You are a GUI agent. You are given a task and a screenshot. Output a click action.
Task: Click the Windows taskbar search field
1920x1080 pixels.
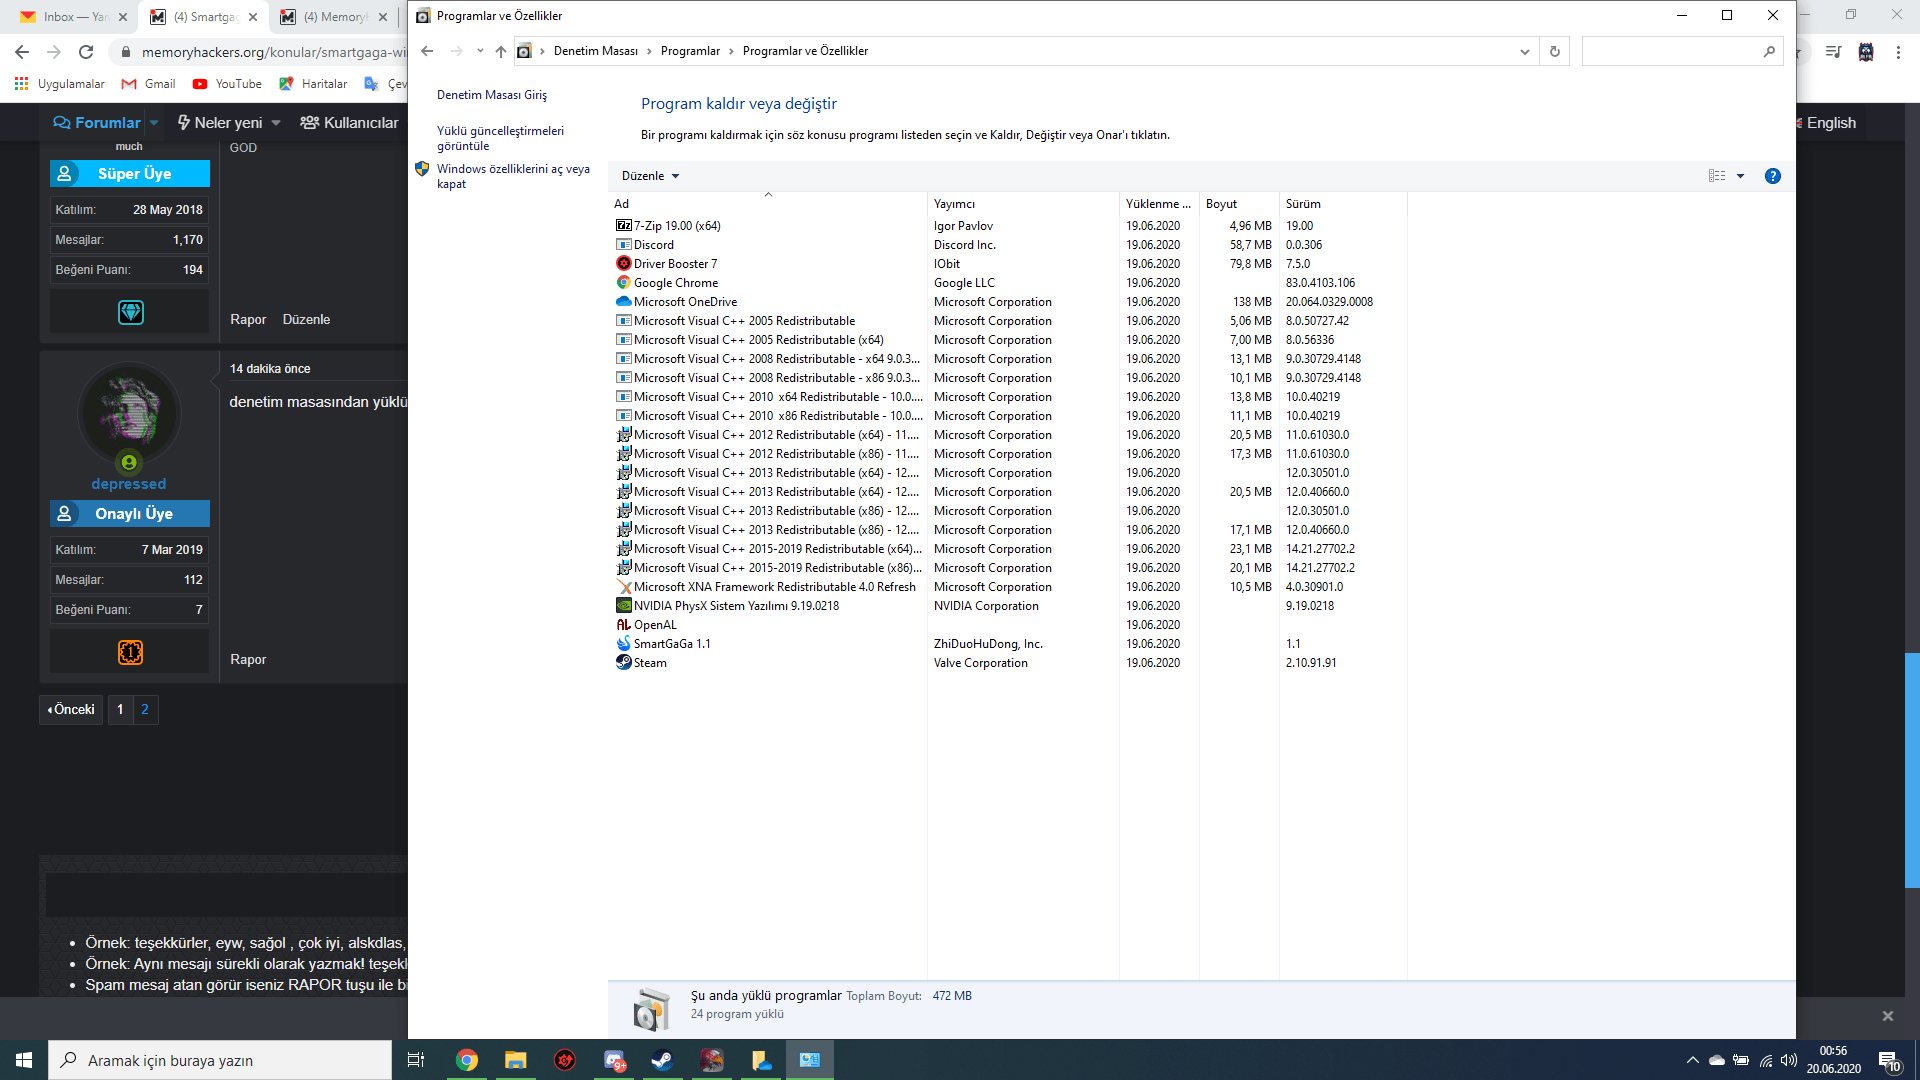(220, 1060)
